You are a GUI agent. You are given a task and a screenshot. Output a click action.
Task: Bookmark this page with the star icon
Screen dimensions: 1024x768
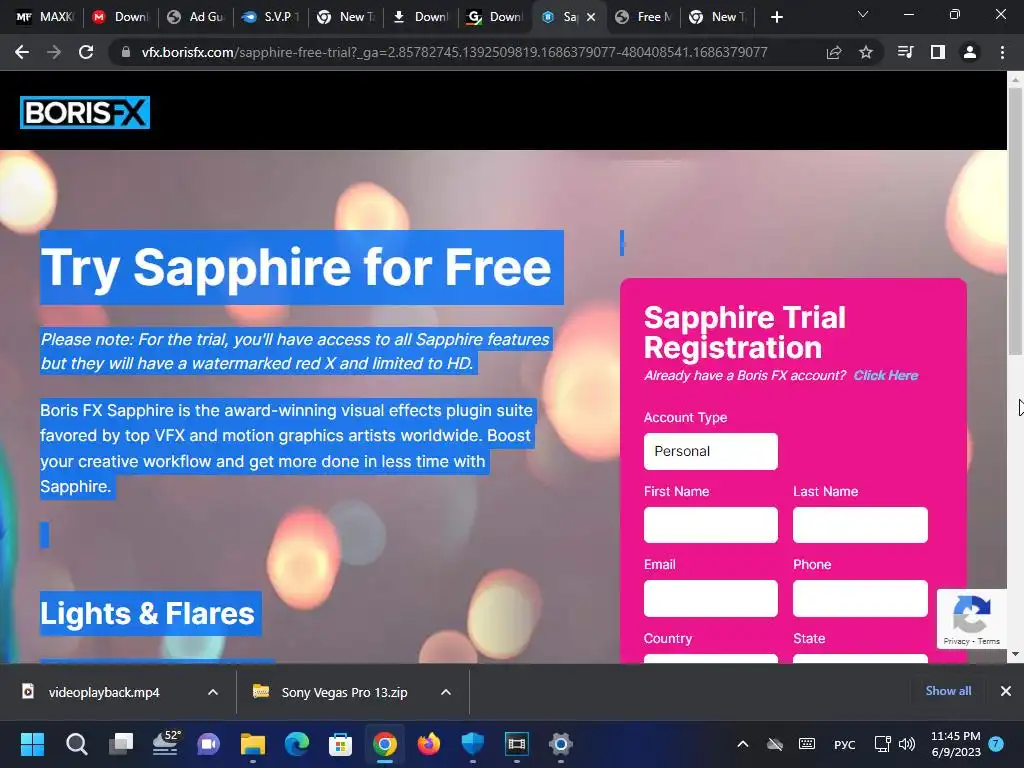pos(866,52)
